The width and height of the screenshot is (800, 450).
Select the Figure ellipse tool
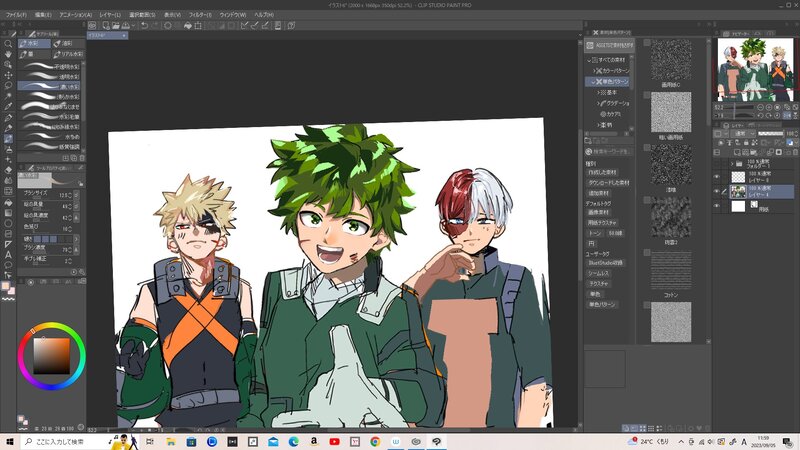click(8, 223)
